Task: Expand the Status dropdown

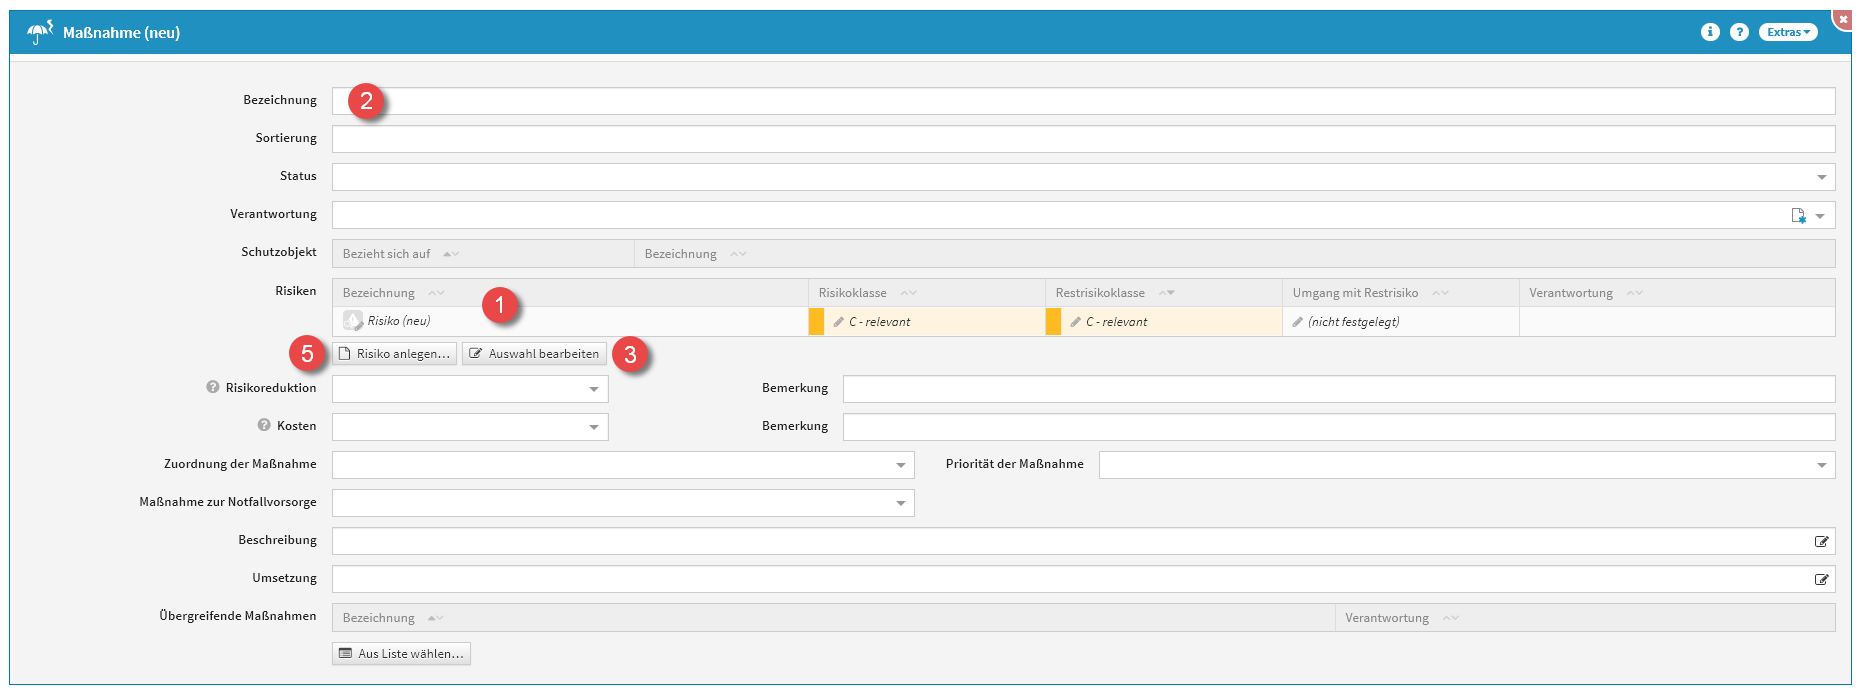Action: coord(1821,177)
